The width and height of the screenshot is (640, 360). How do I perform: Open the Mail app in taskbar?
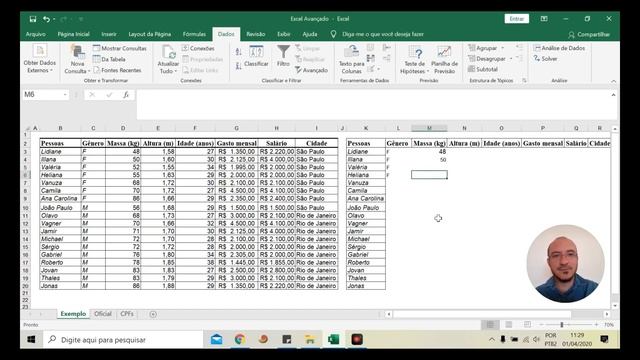(216, 340)
